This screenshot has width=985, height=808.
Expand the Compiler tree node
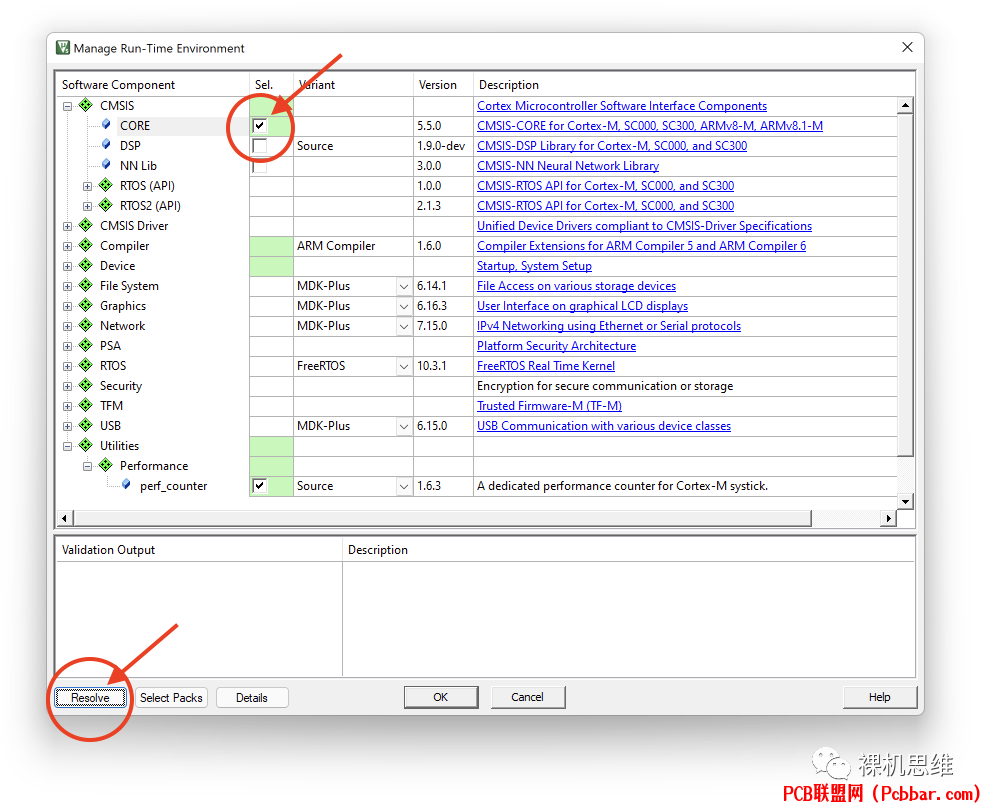pyautogui.click(x=67, y=246)
